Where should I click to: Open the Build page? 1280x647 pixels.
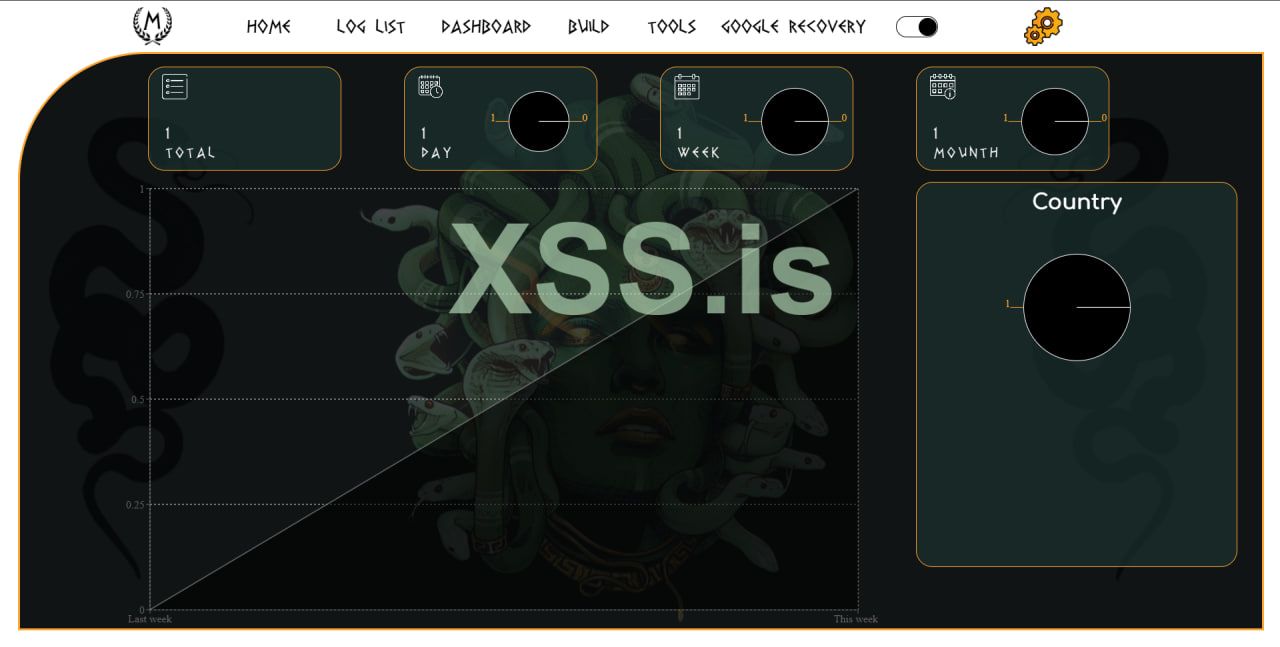(588, 27)
